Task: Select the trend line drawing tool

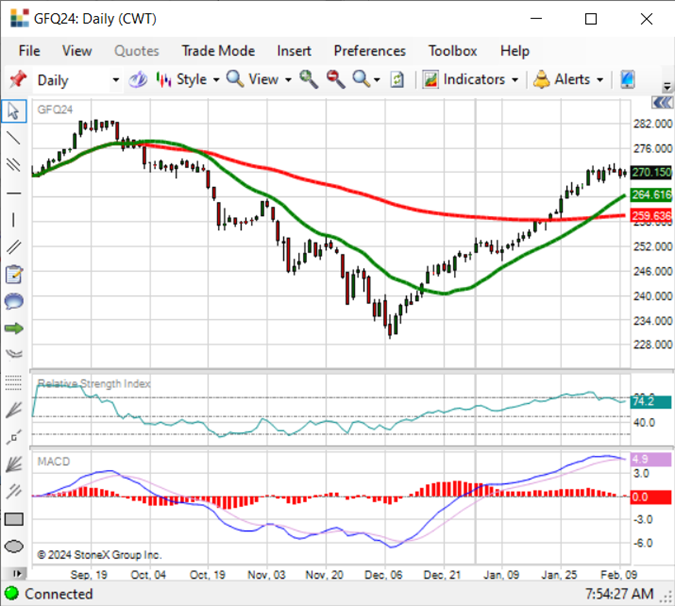Action: [14, 138]
